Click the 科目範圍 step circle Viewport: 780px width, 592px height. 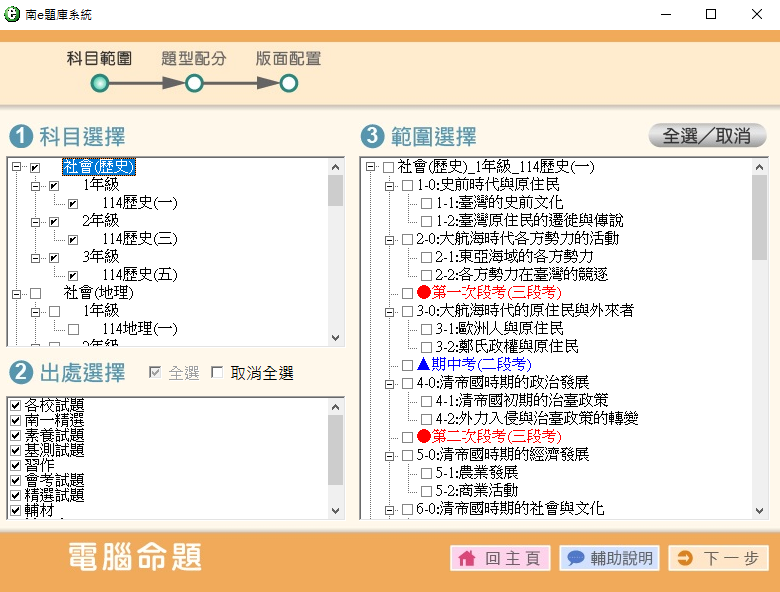click(x=100, y=83)
